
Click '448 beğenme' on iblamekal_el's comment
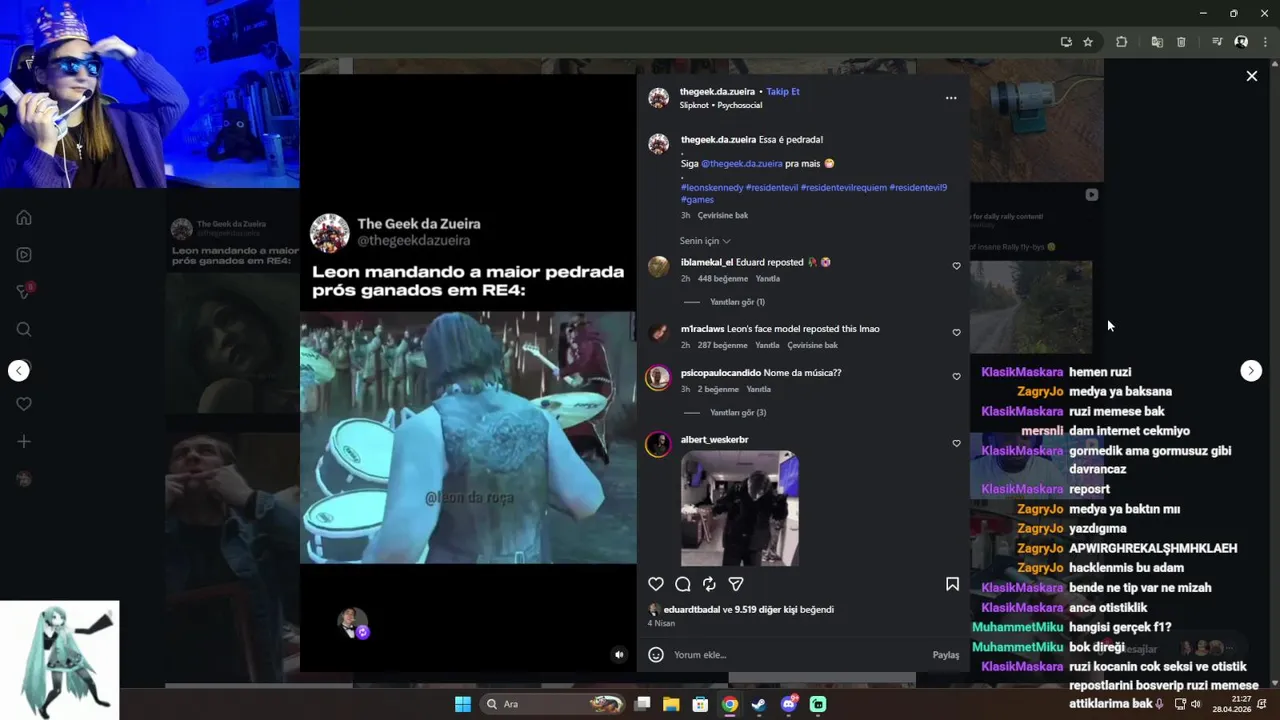tap(723, 279)
